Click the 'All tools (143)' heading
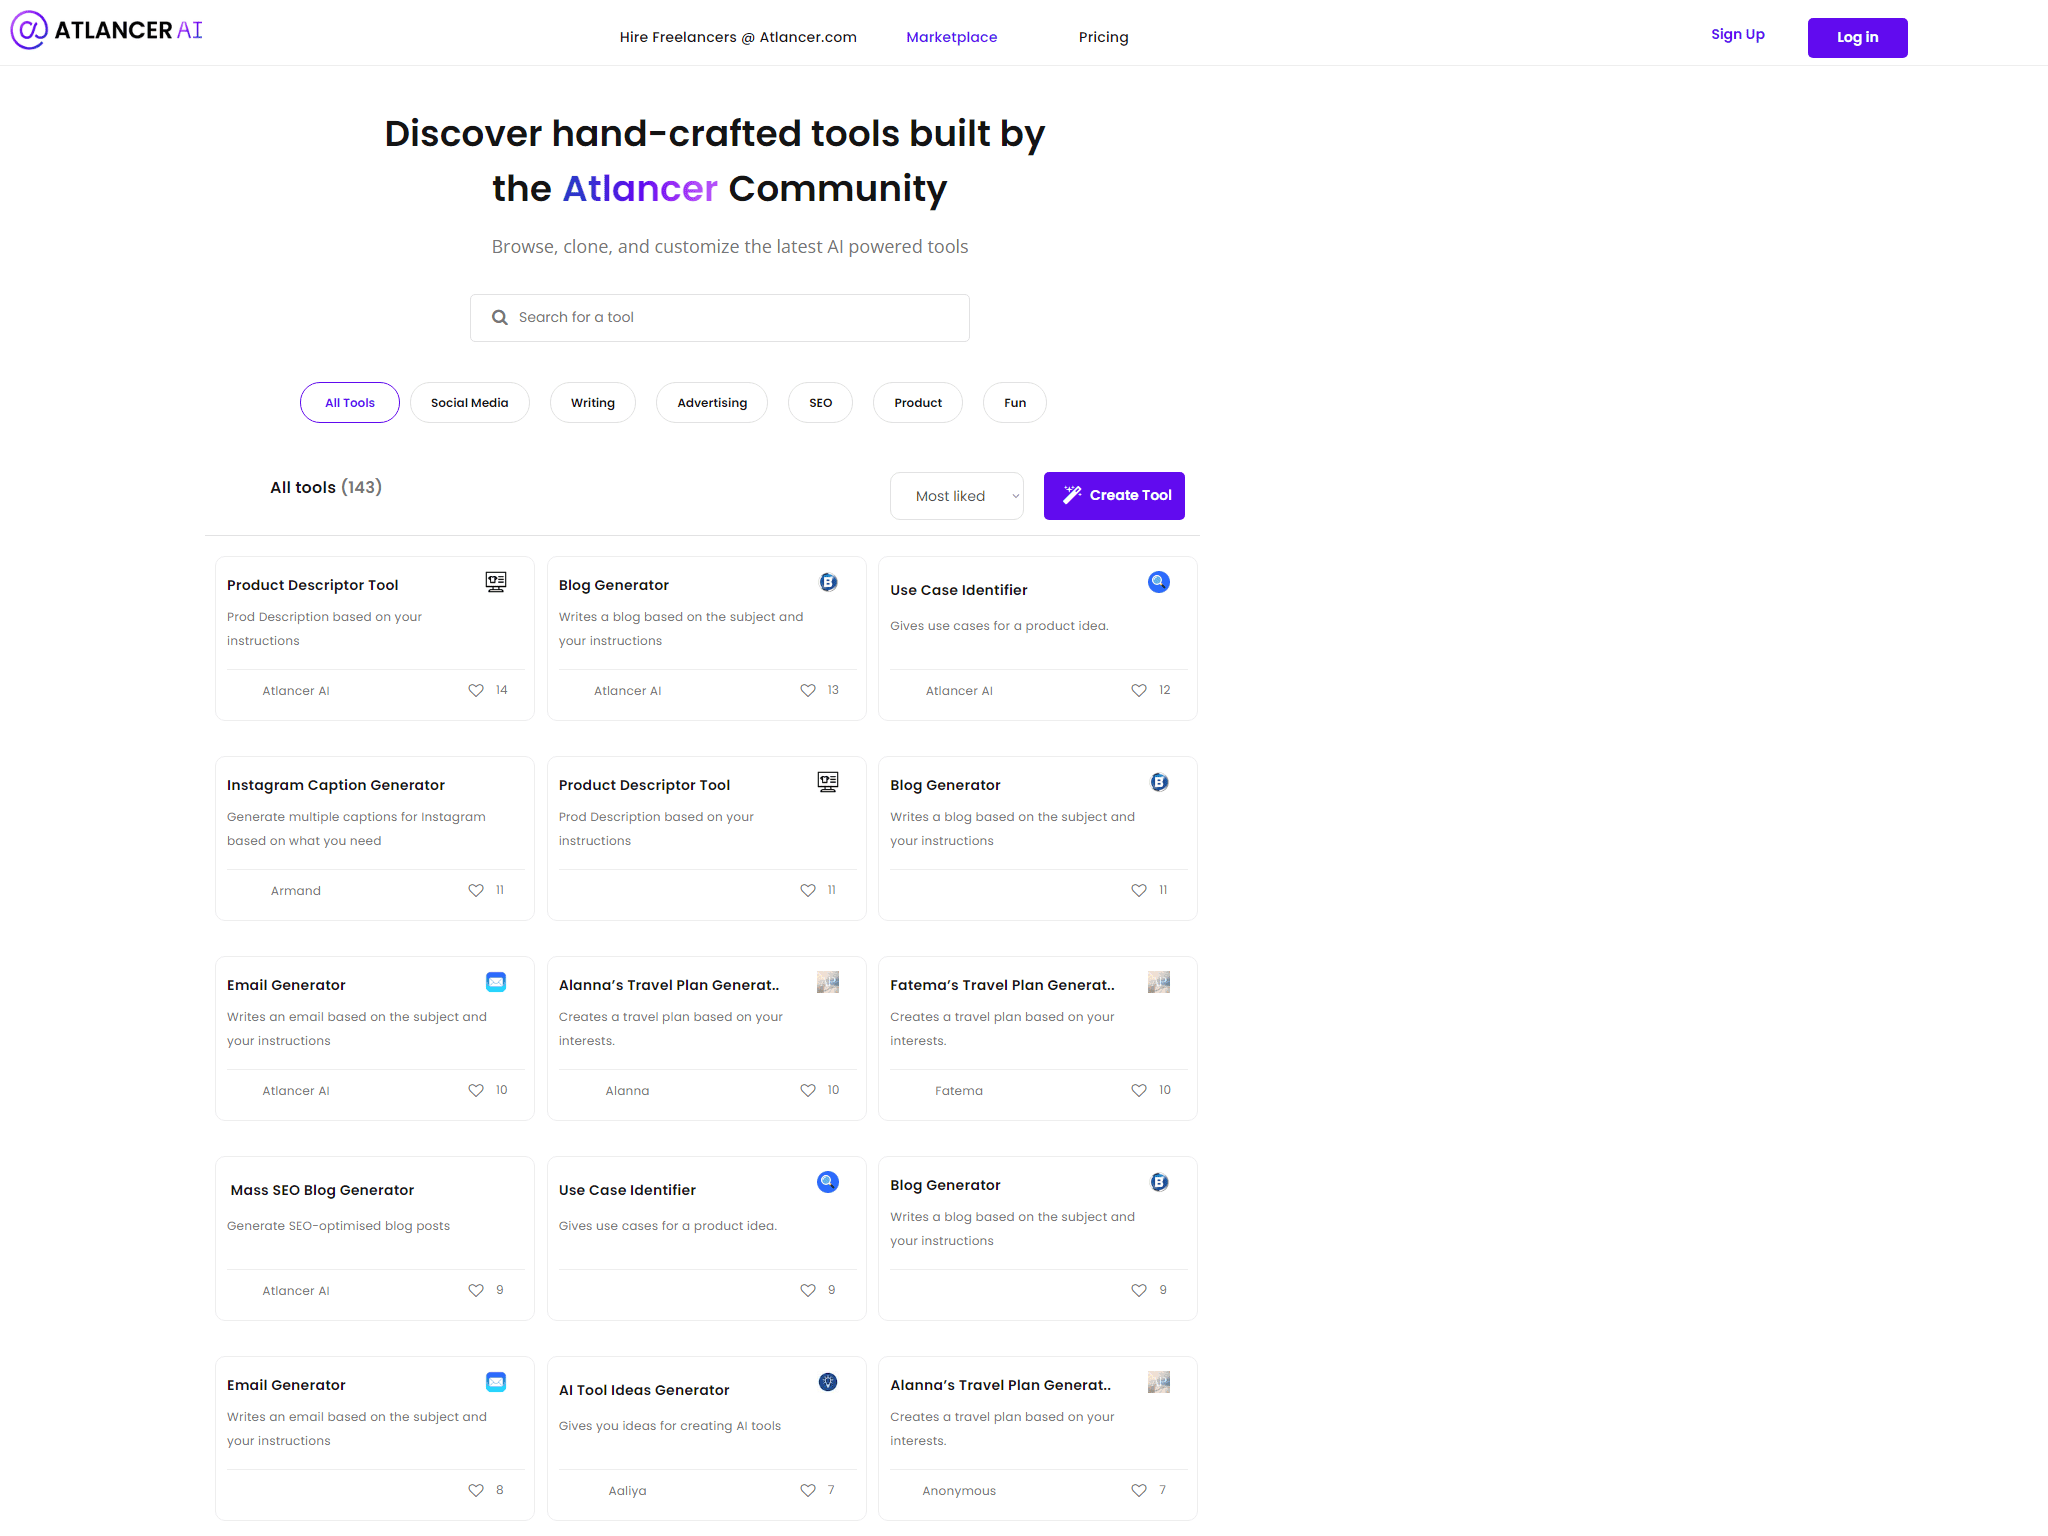The height and width of the screenshot is (1536, 2048). click(x=326, y=487)
